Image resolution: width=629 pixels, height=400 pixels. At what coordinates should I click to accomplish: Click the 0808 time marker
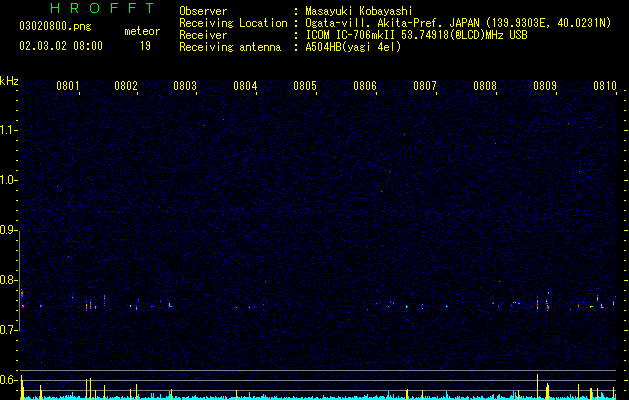coord(485,86)
